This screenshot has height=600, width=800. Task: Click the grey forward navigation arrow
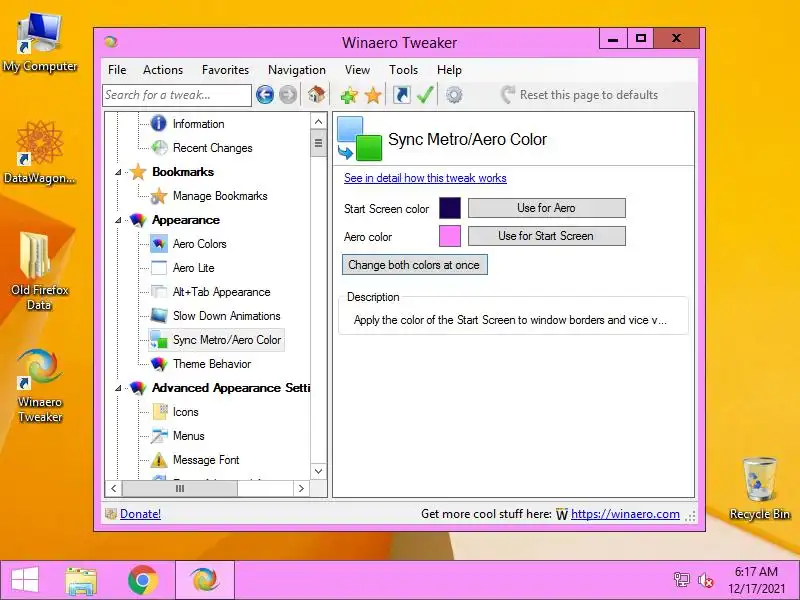pos(288,95)
